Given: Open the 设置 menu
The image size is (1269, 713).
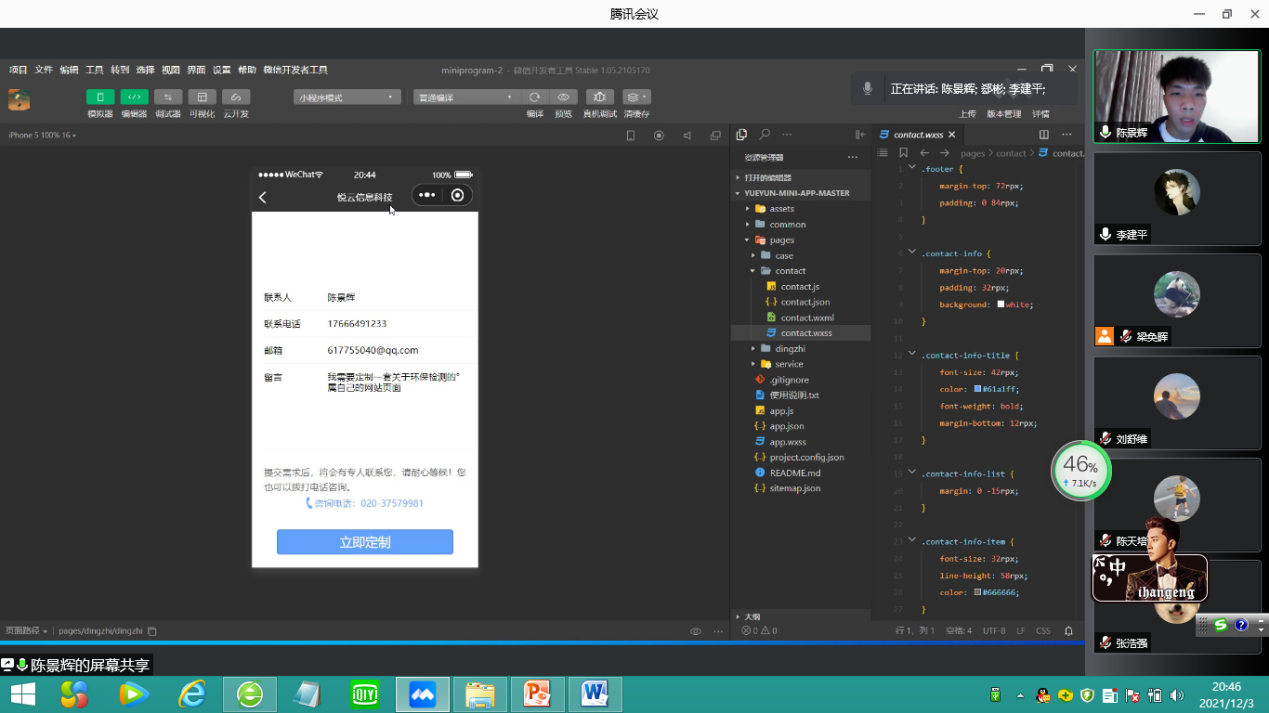Looking at the screenshot, I should pyautogui.click(x=221, y=70).
